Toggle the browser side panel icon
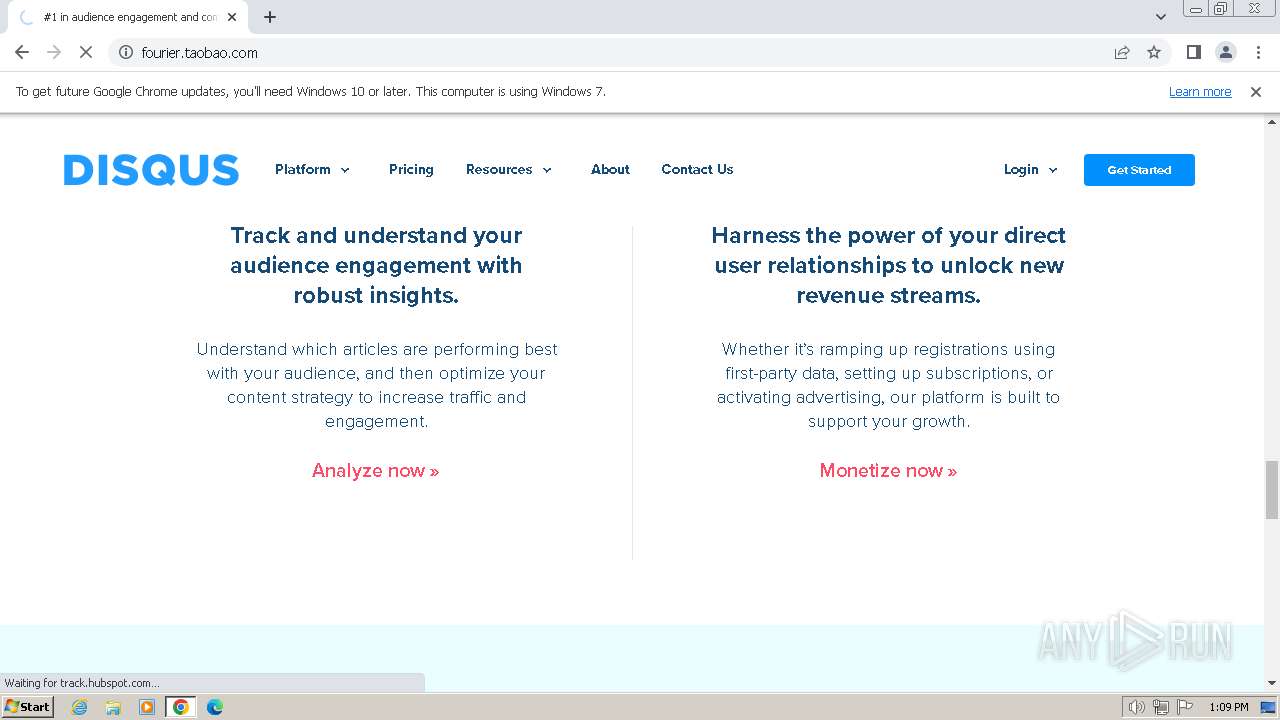Screen dimensions: 1280x720 coord(1194,52)
